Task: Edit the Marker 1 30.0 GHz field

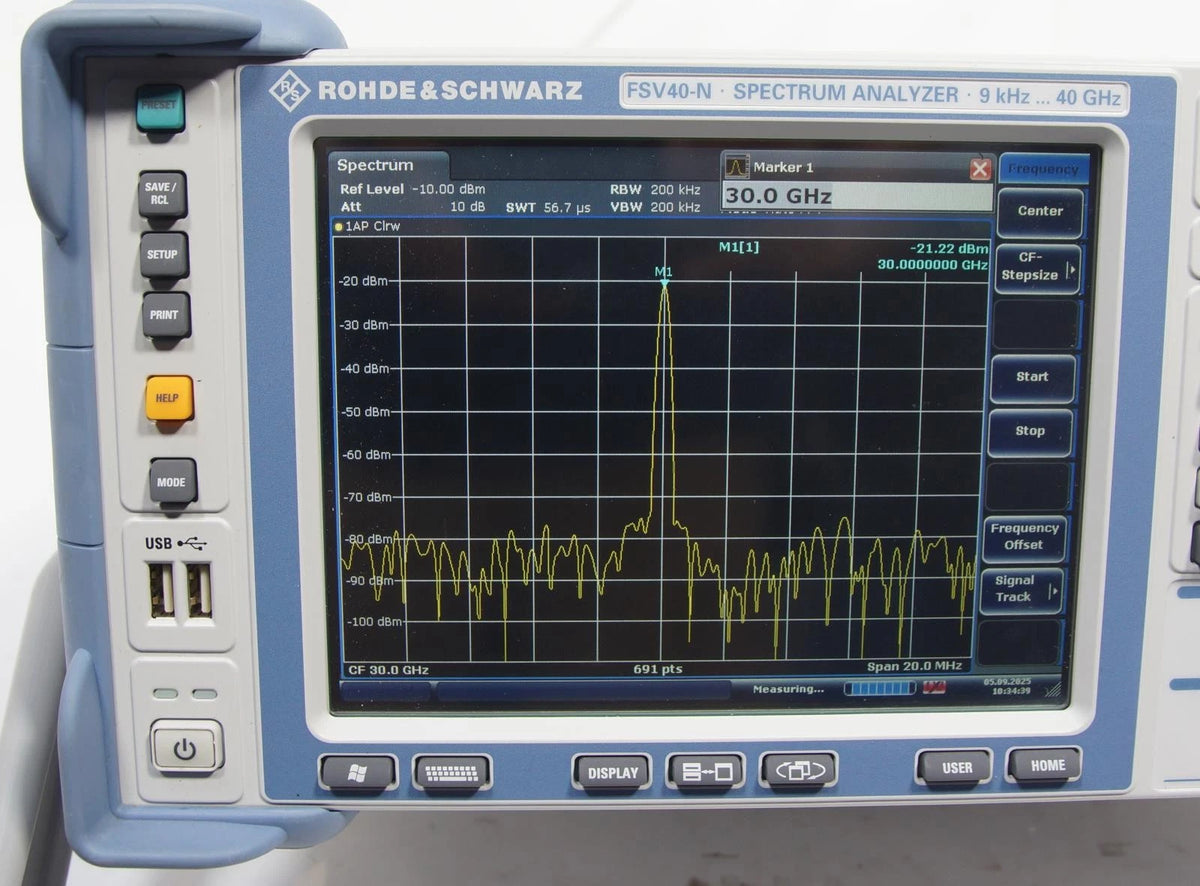Action: click(857, 196)
